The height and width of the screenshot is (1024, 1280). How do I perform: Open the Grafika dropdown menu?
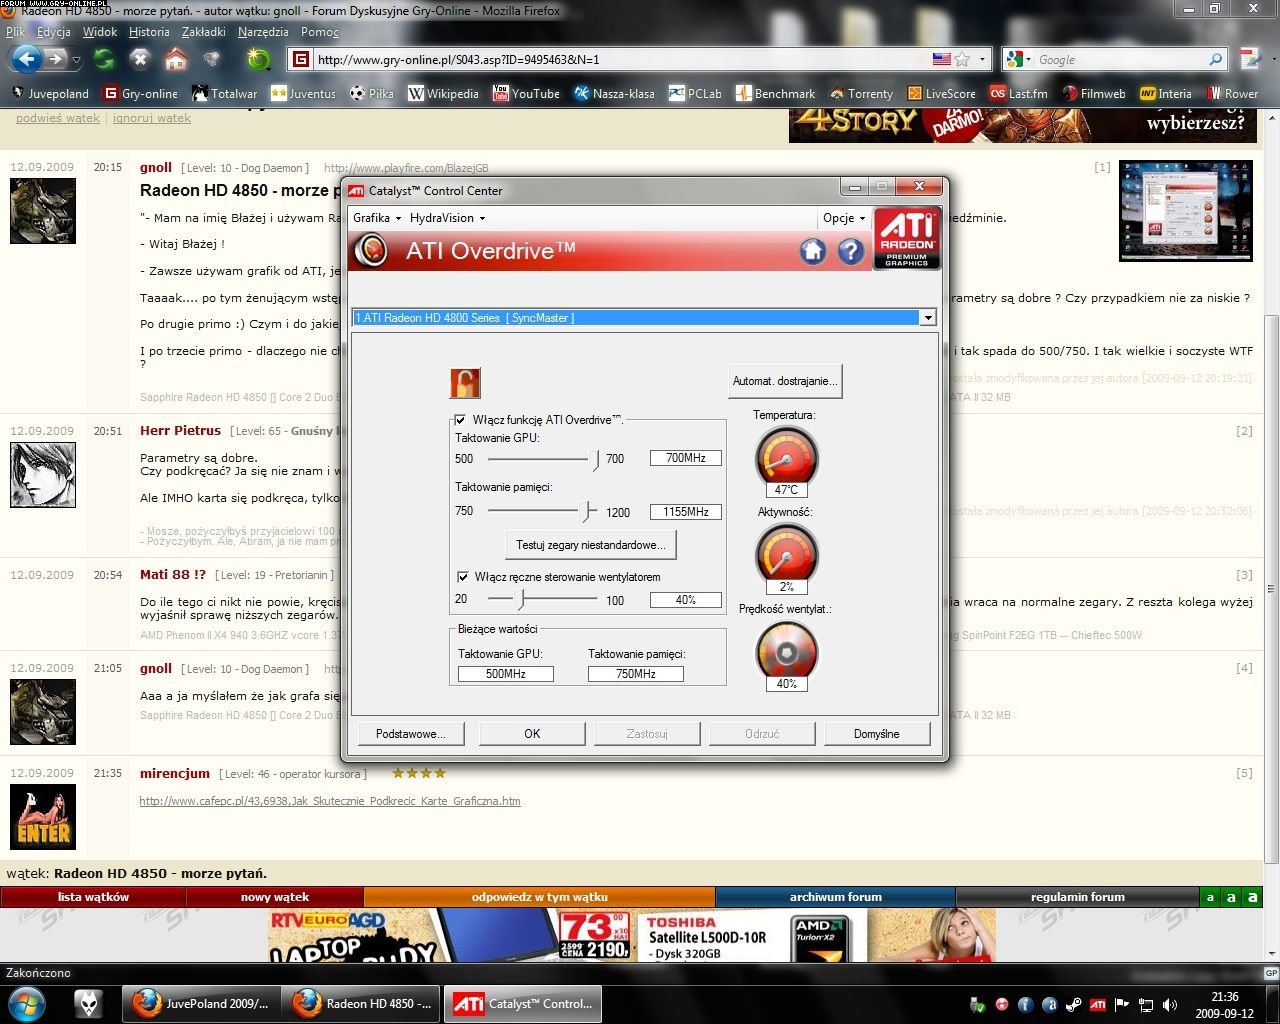pyautogui.click(x=376, y=218)
